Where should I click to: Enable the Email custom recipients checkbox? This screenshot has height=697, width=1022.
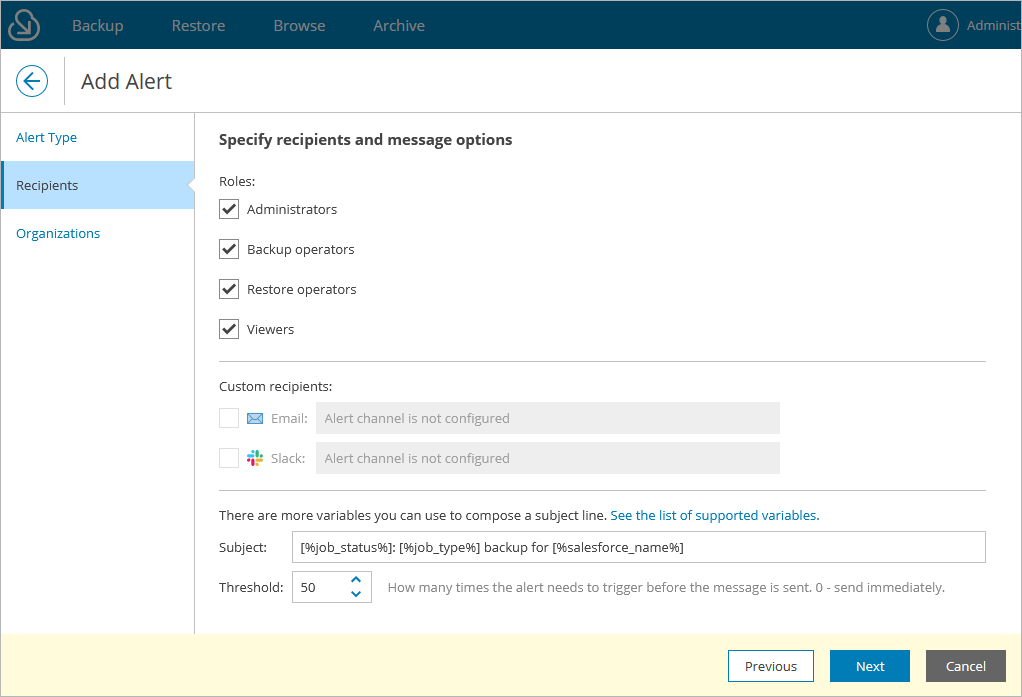(x=227, y=417)
